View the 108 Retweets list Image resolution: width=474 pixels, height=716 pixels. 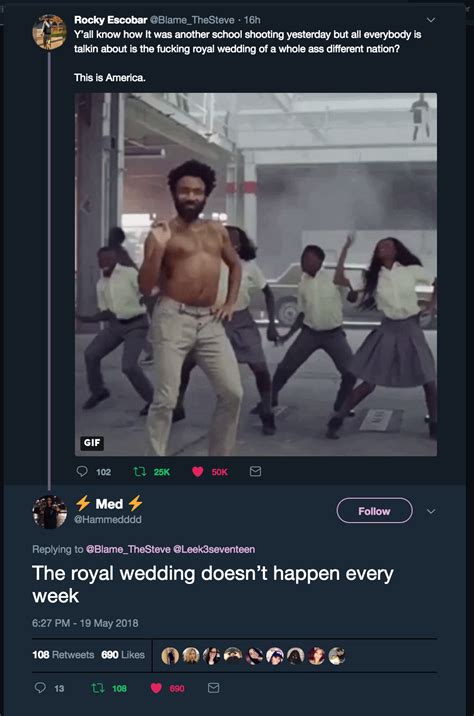63,654
